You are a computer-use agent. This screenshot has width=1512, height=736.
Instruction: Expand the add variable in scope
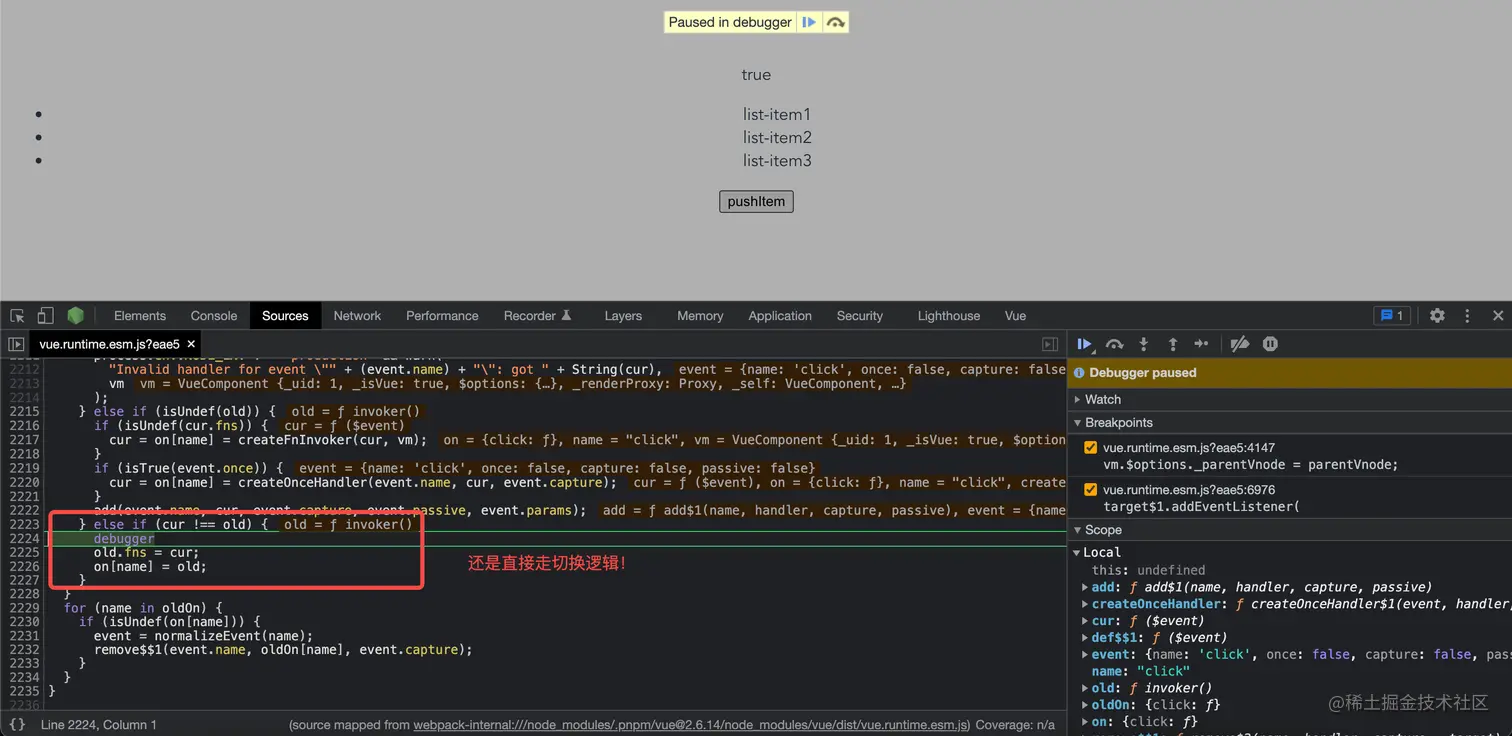pos(1085,587)
